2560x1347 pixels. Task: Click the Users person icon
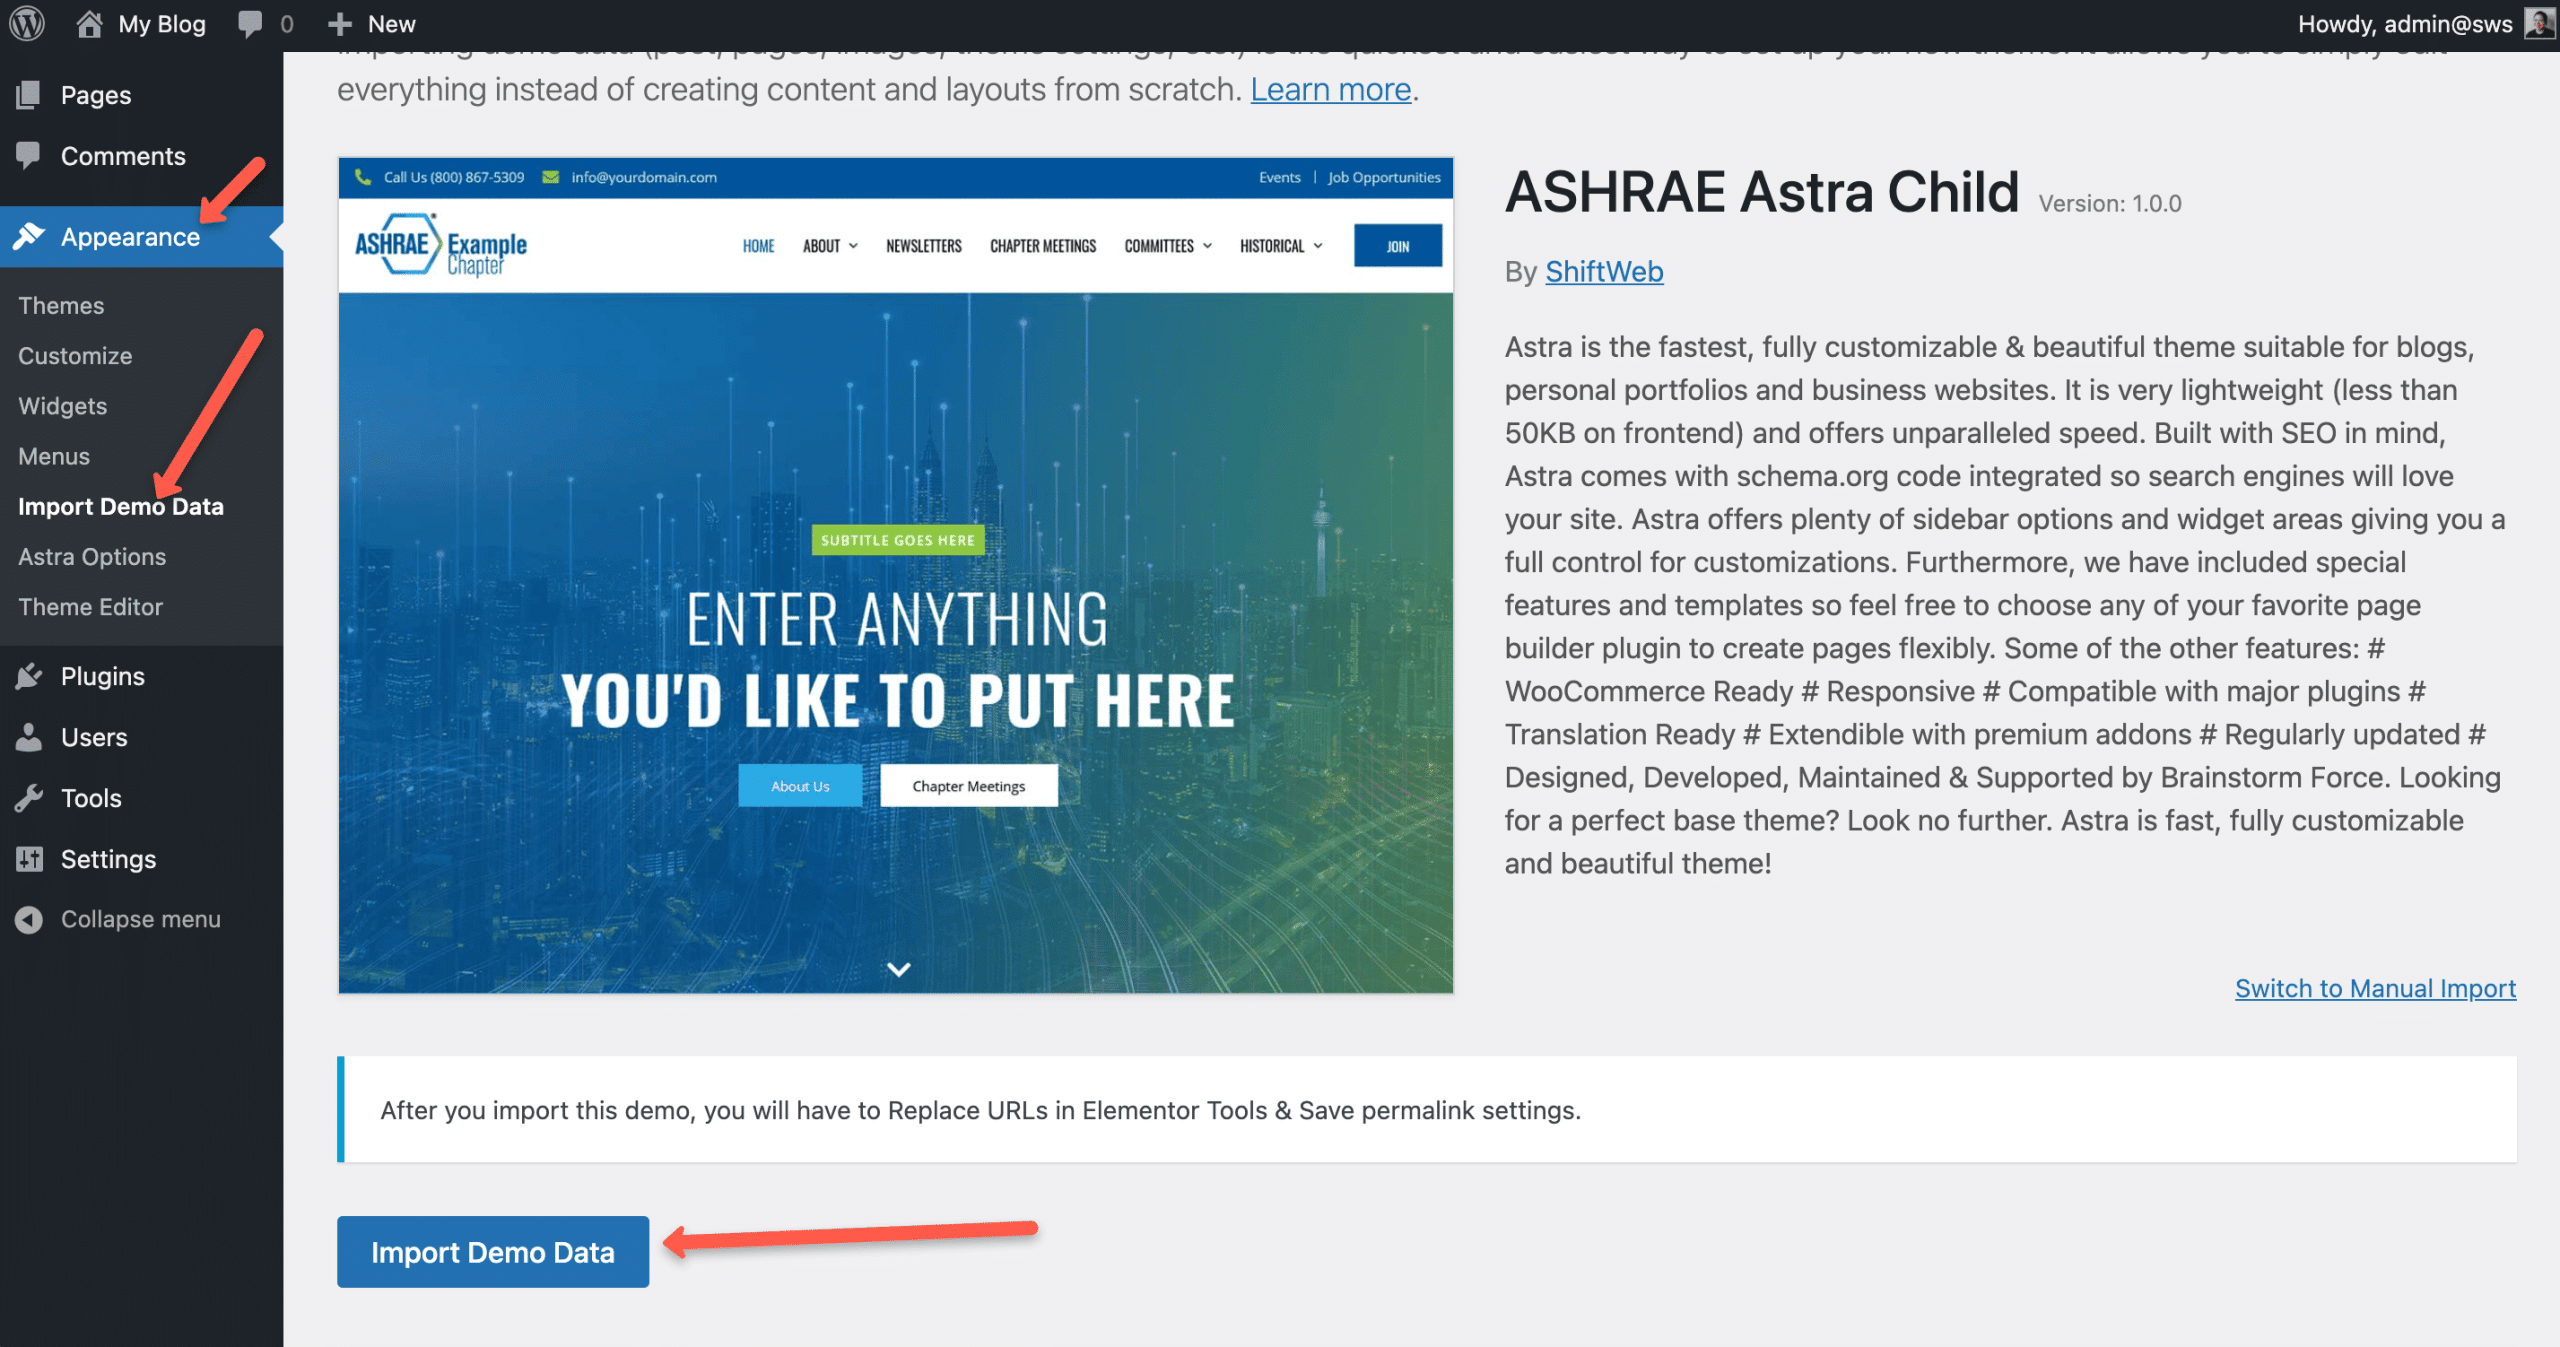(x=29, y=737)
